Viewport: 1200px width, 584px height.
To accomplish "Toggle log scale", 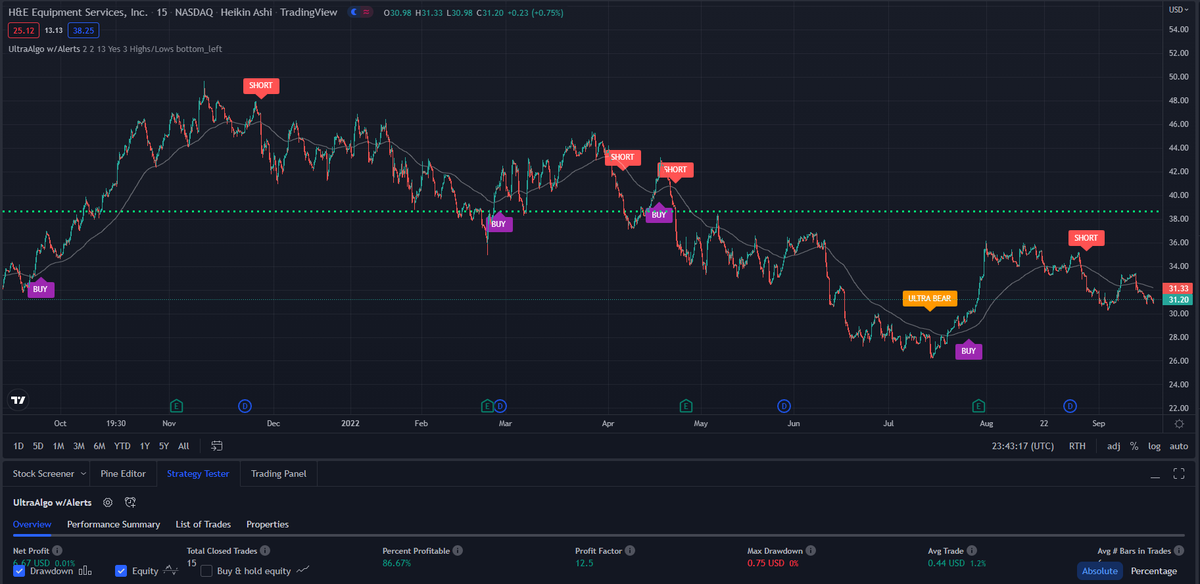I will (1155, 446).
